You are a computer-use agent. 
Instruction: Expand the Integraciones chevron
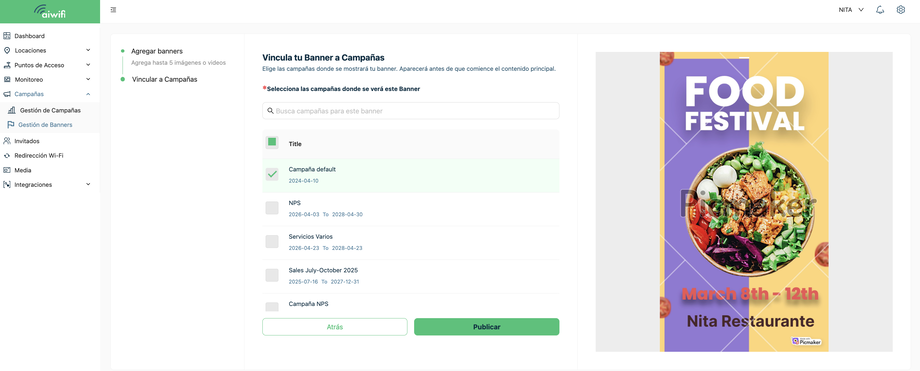pos(88,184)
